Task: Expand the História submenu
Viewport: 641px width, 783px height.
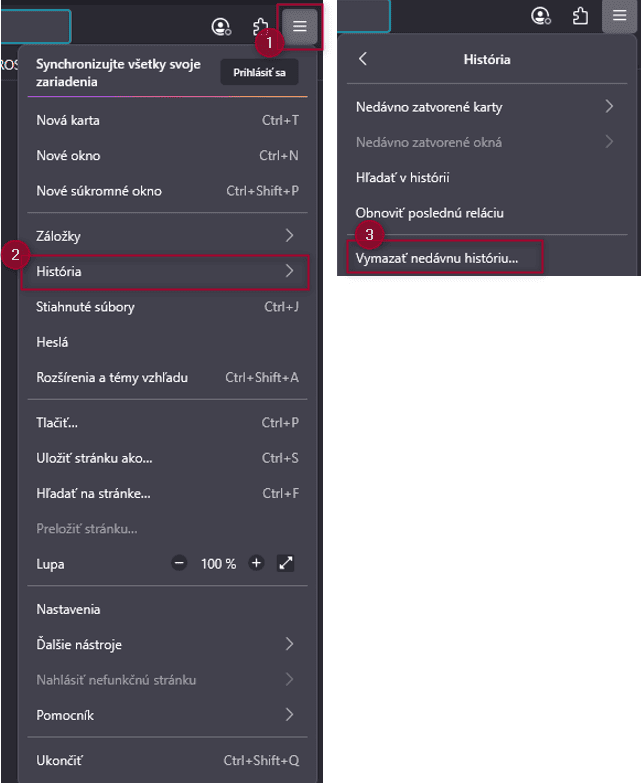Action: click(165, 271)
